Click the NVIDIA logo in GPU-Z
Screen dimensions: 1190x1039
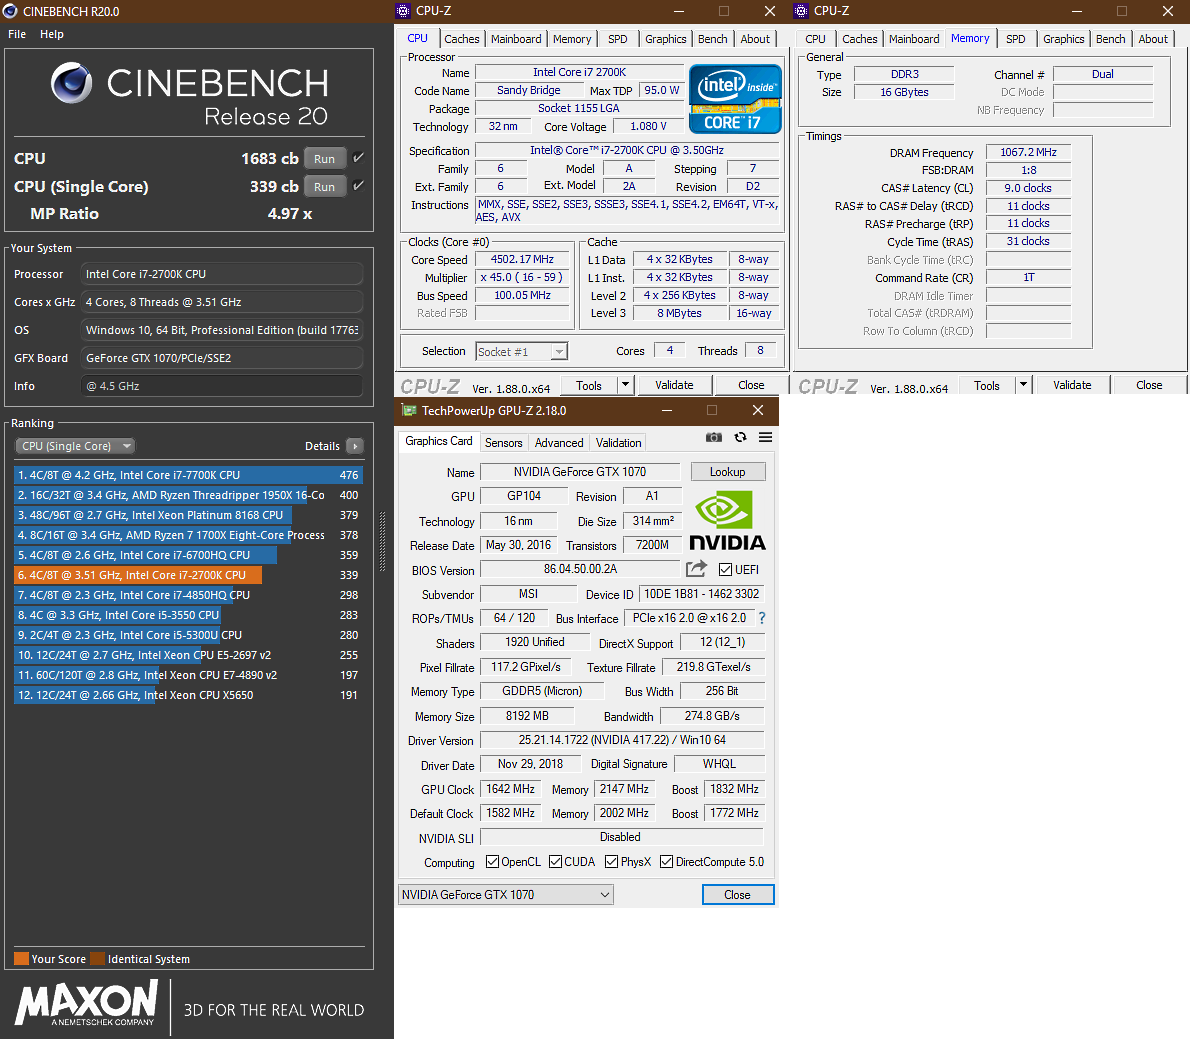[727, 521]
